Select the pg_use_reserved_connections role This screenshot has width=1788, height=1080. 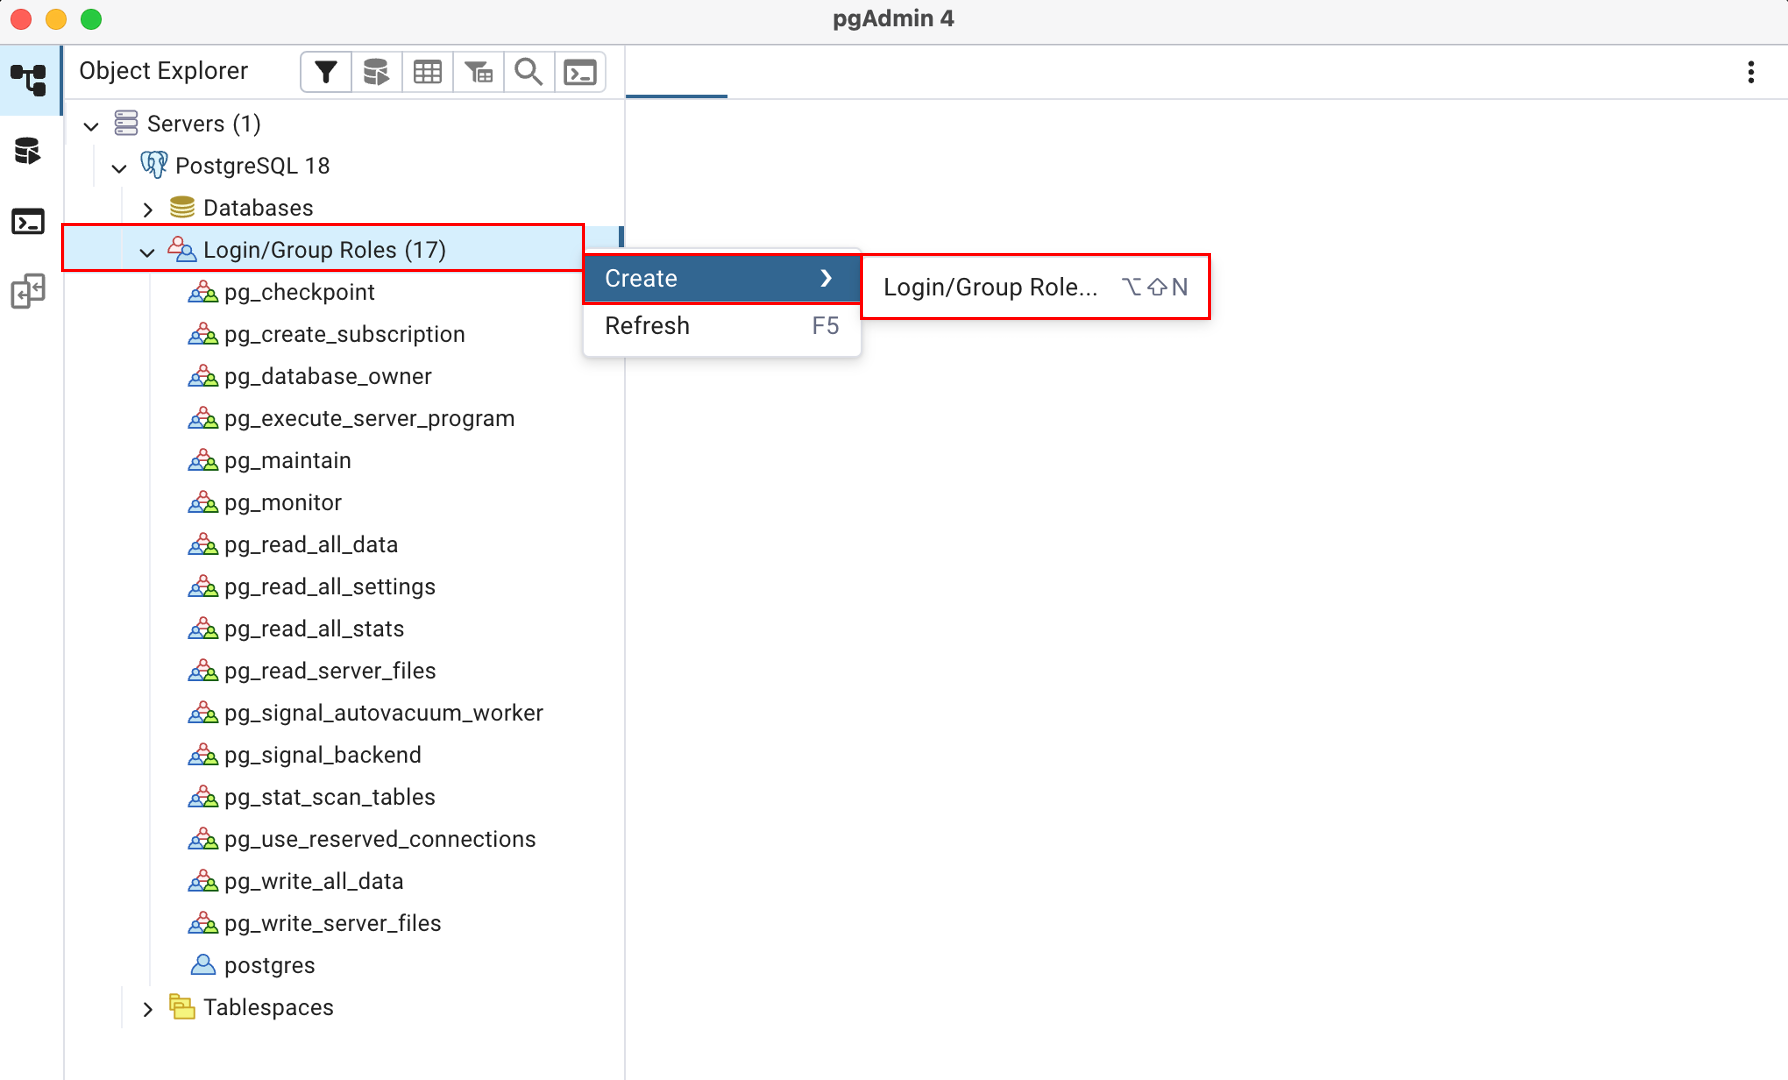click(x=380, y=839)
